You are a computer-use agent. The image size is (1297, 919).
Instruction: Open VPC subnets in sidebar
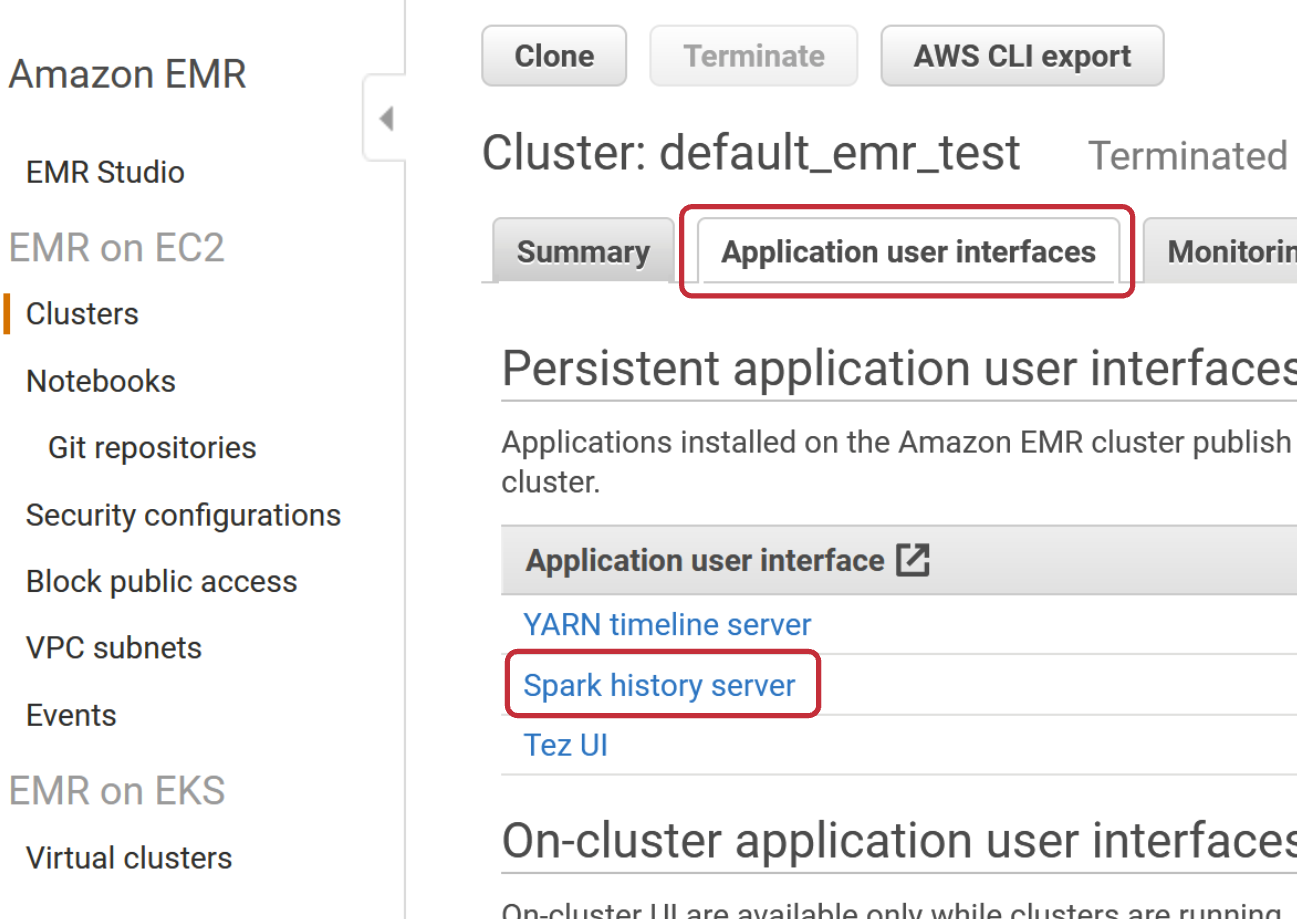click(x=114, y=648)
